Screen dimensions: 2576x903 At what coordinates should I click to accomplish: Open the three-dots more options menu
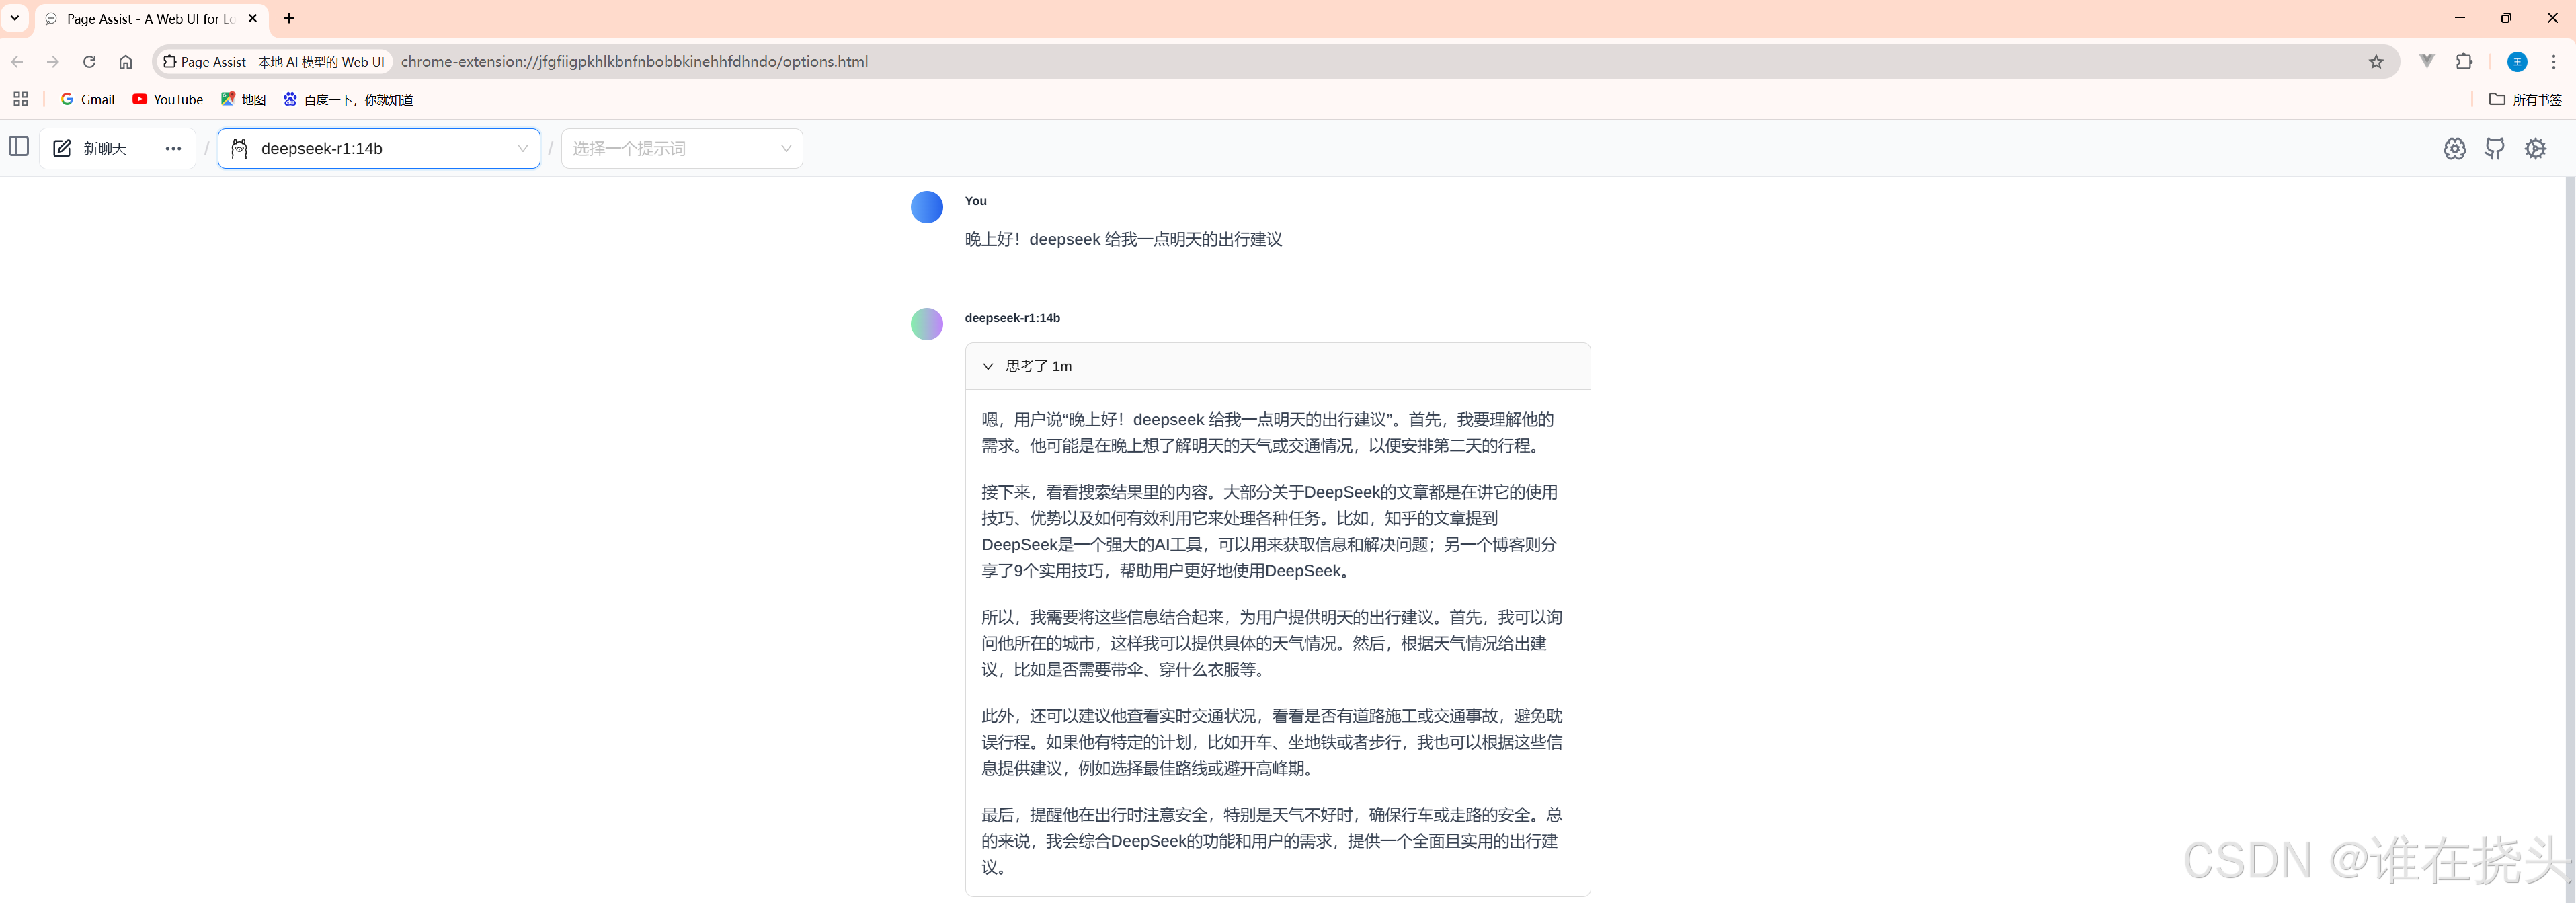click(x=173, y=148)
